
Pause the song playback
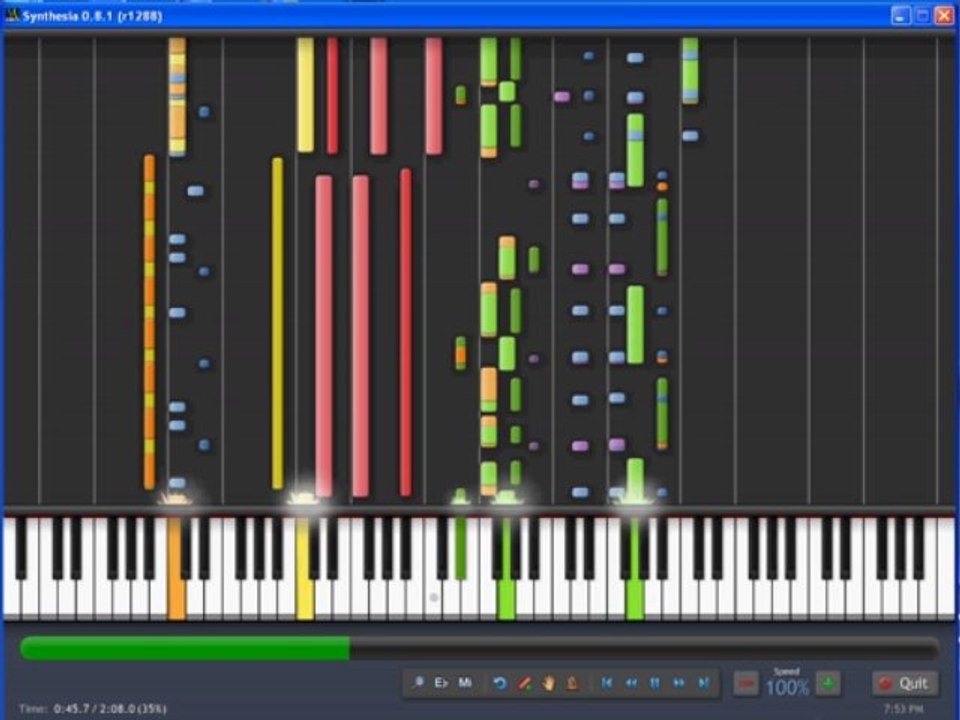(654, 683)
